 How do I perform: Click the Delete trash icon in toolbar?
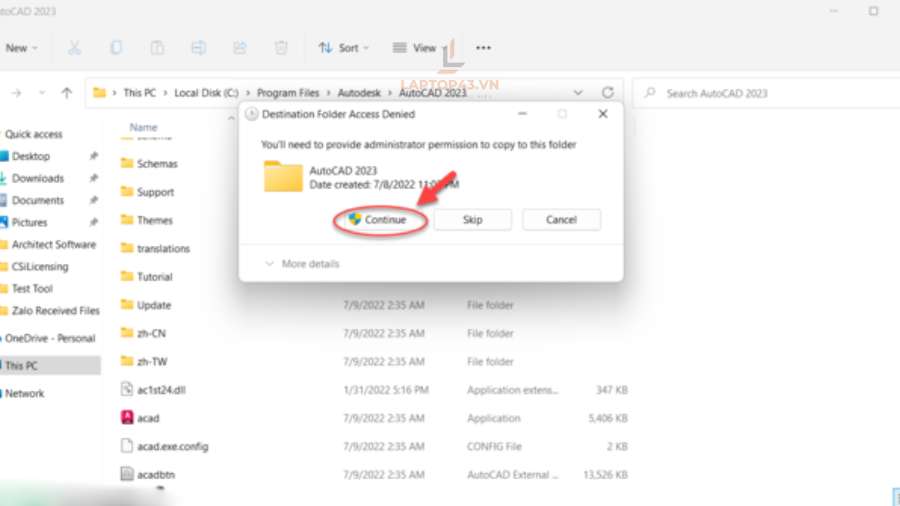point(281,48)
